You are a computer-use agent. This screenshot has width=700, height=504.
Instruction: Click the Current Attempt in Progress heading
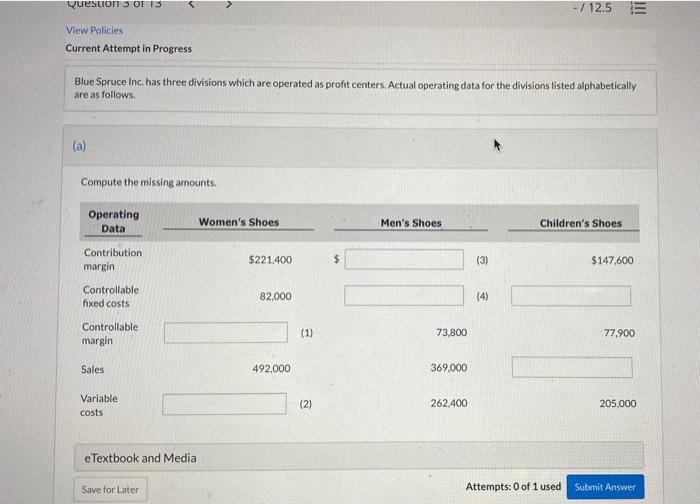tap(129, 48)
